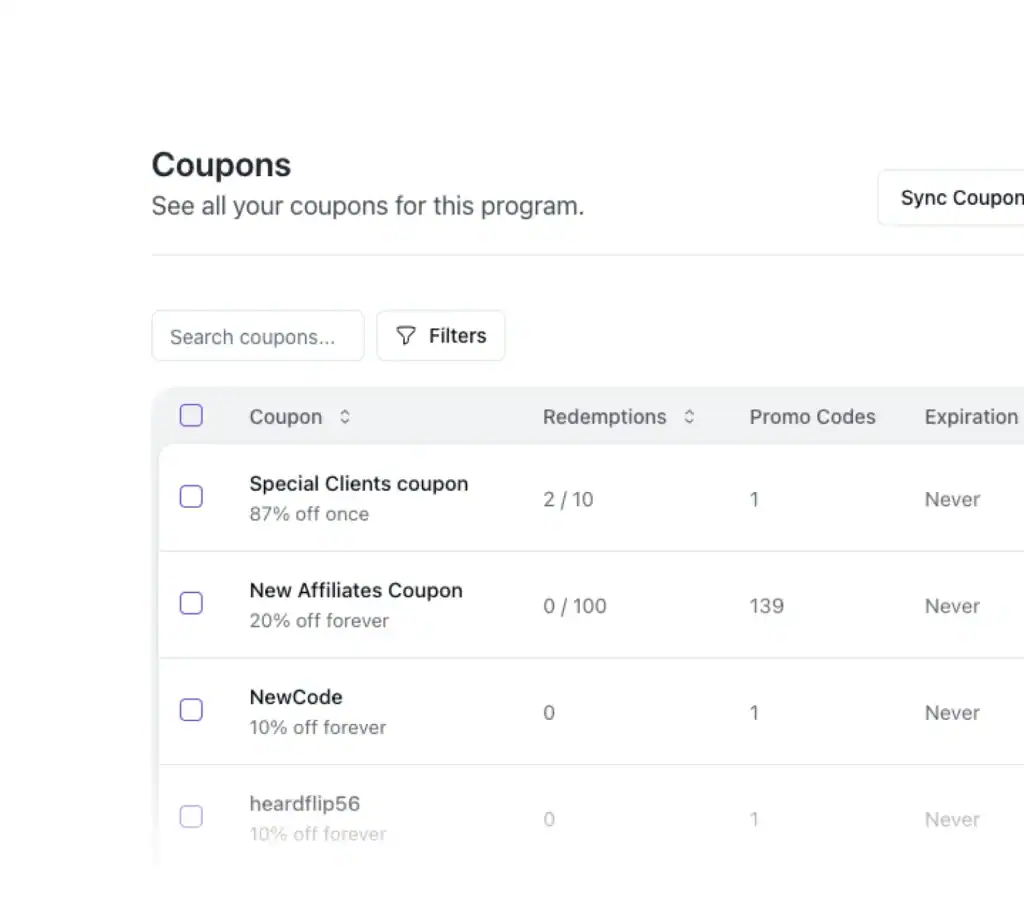The height and width of the screenshot is (911, 1024).
Task: Open the New Affiliates Coupon entry
Action: point(355,591)
